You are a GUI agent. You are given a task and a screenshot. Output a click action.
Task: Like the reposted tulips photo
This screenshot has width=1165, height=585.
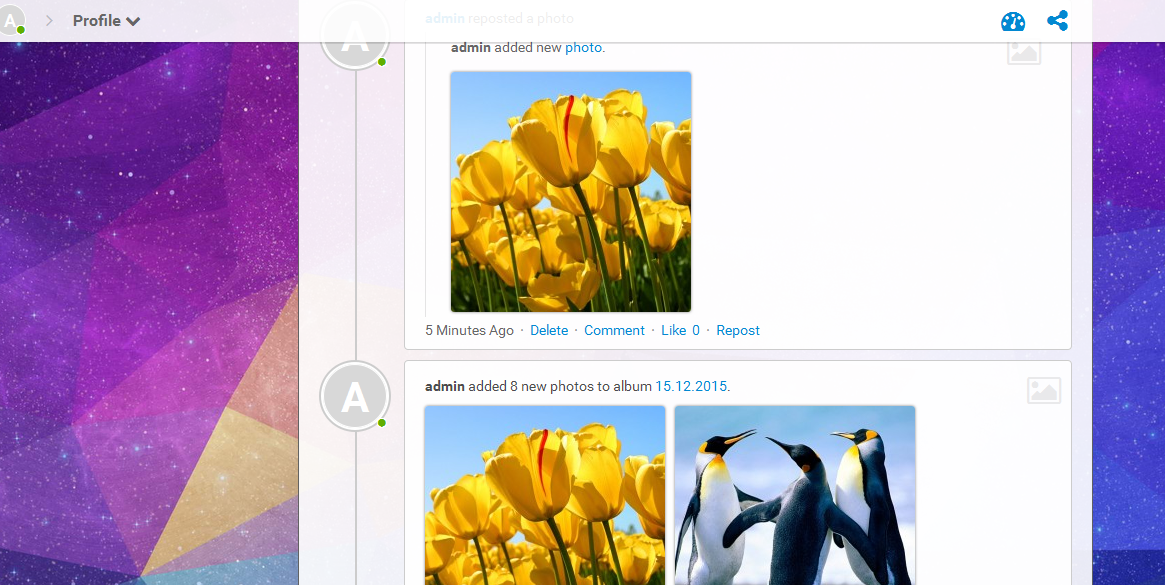pos(673,330)
